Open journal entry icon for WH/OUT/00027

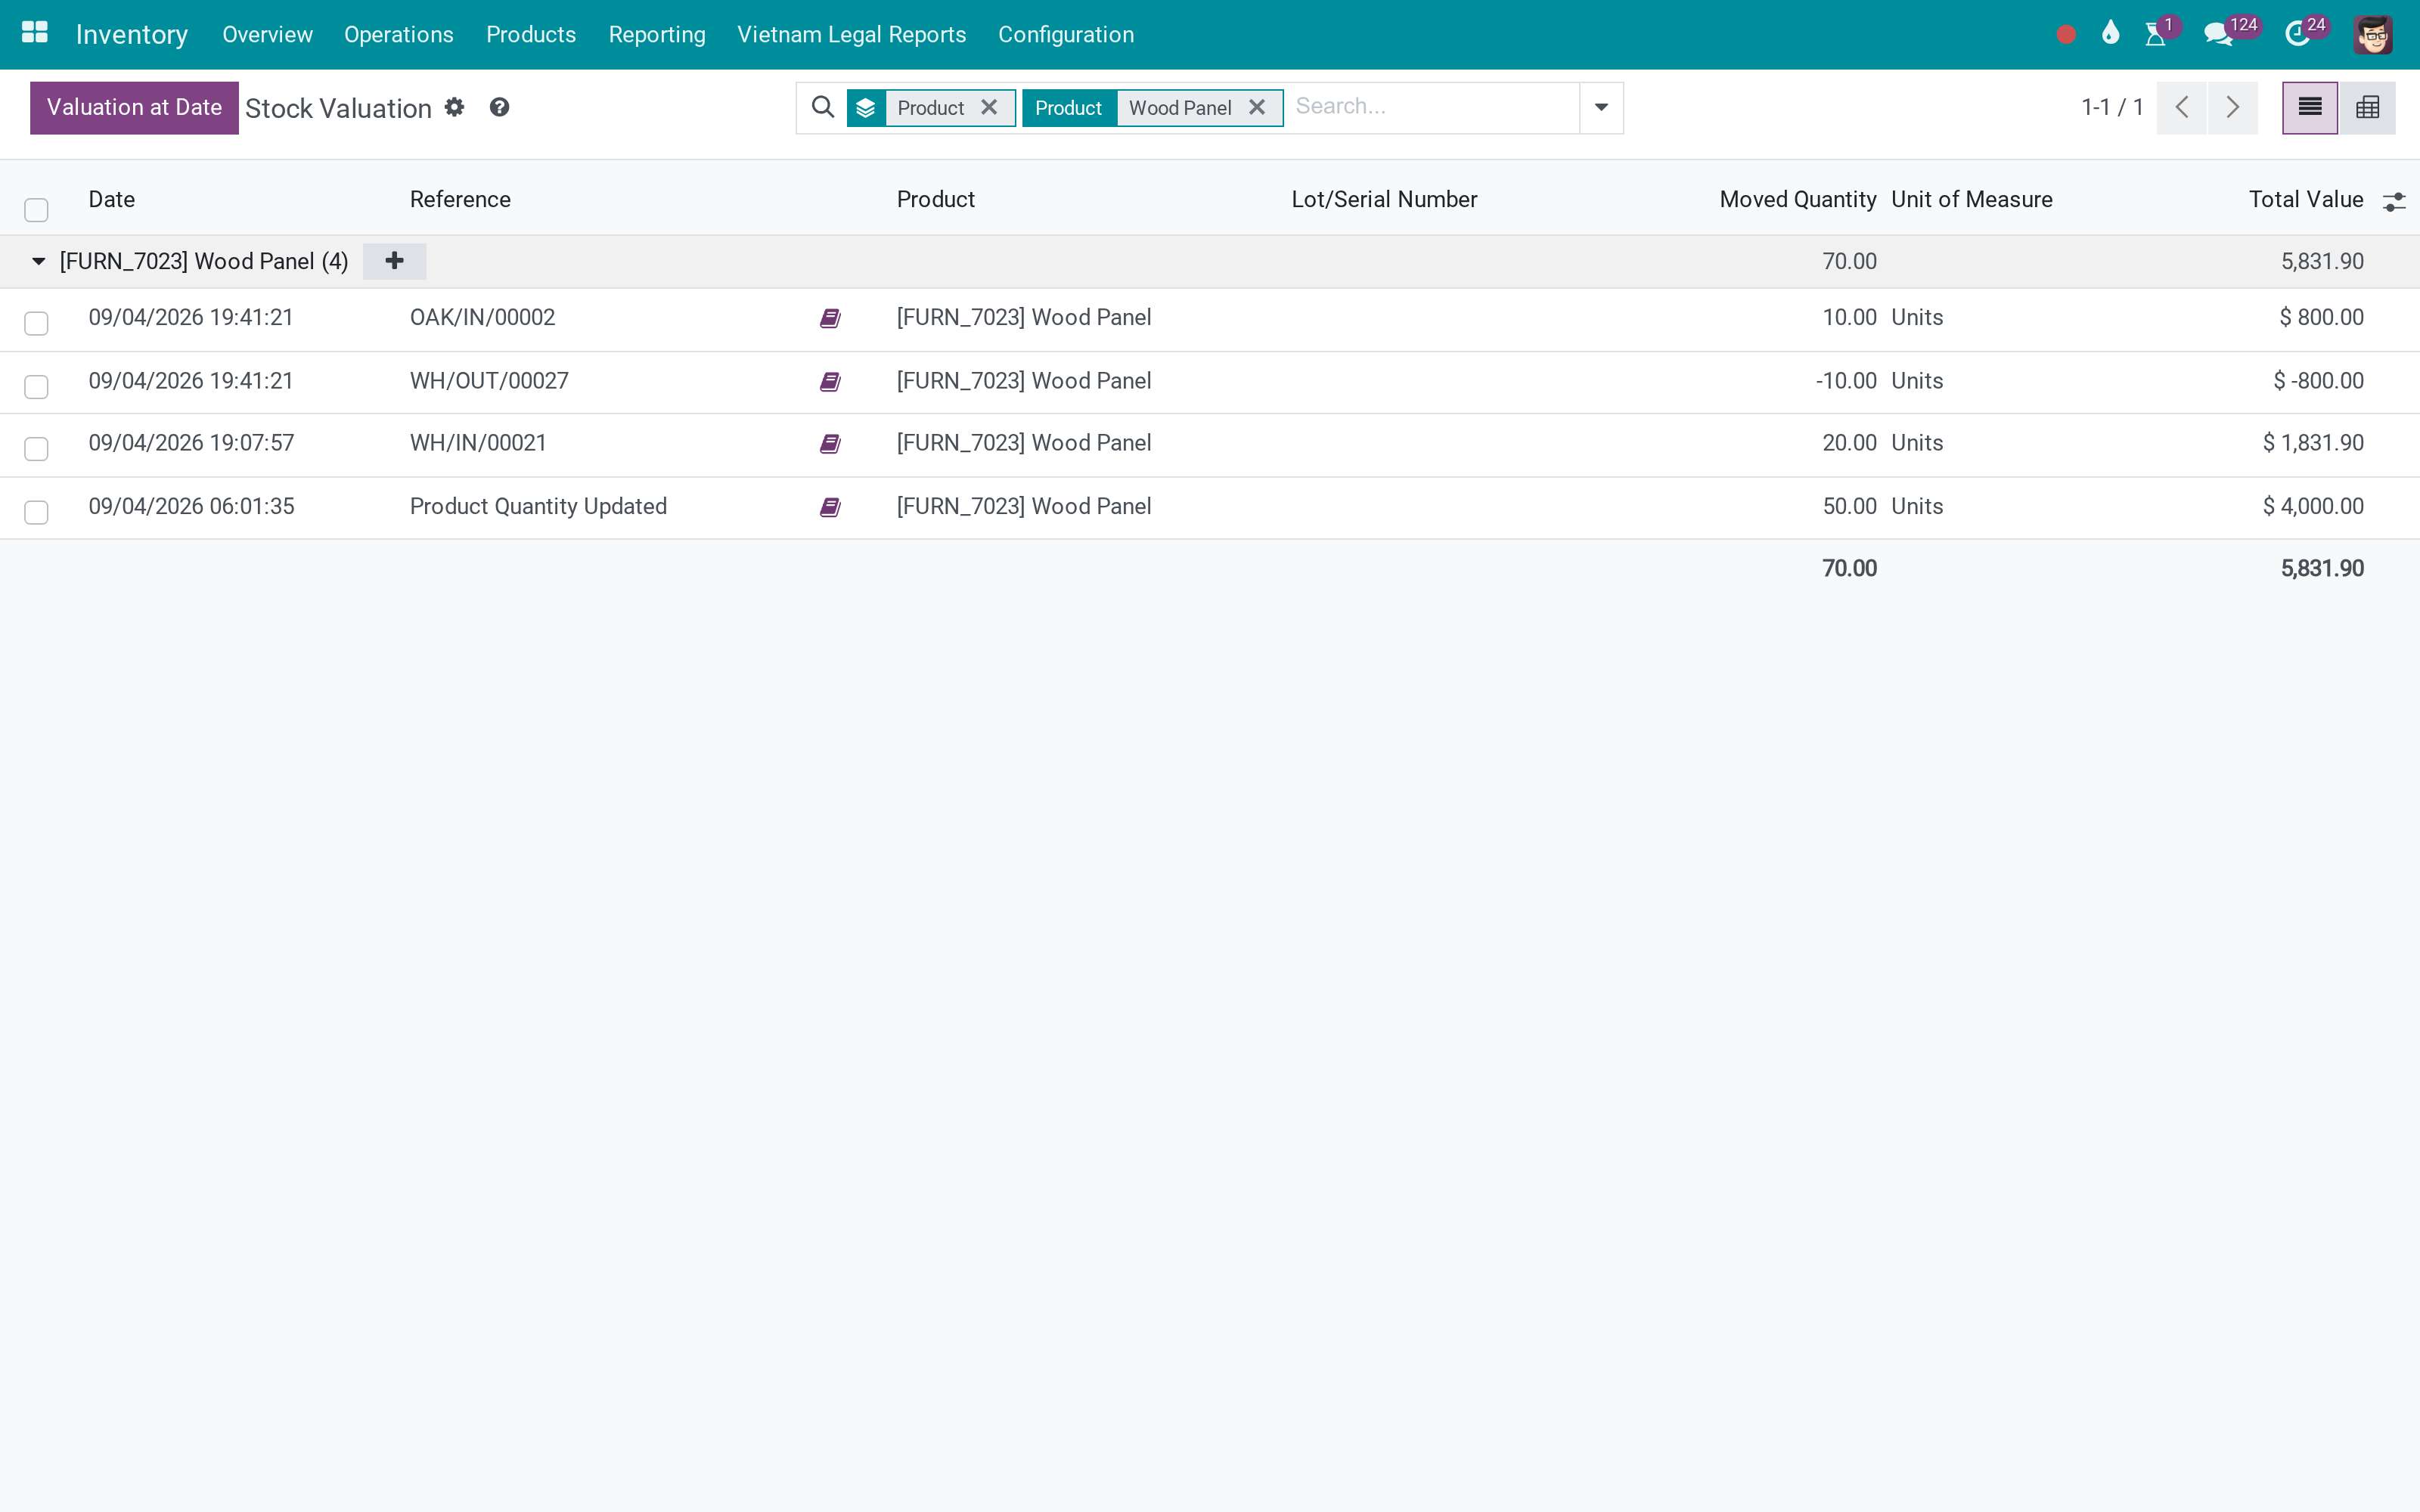(830, 382)
